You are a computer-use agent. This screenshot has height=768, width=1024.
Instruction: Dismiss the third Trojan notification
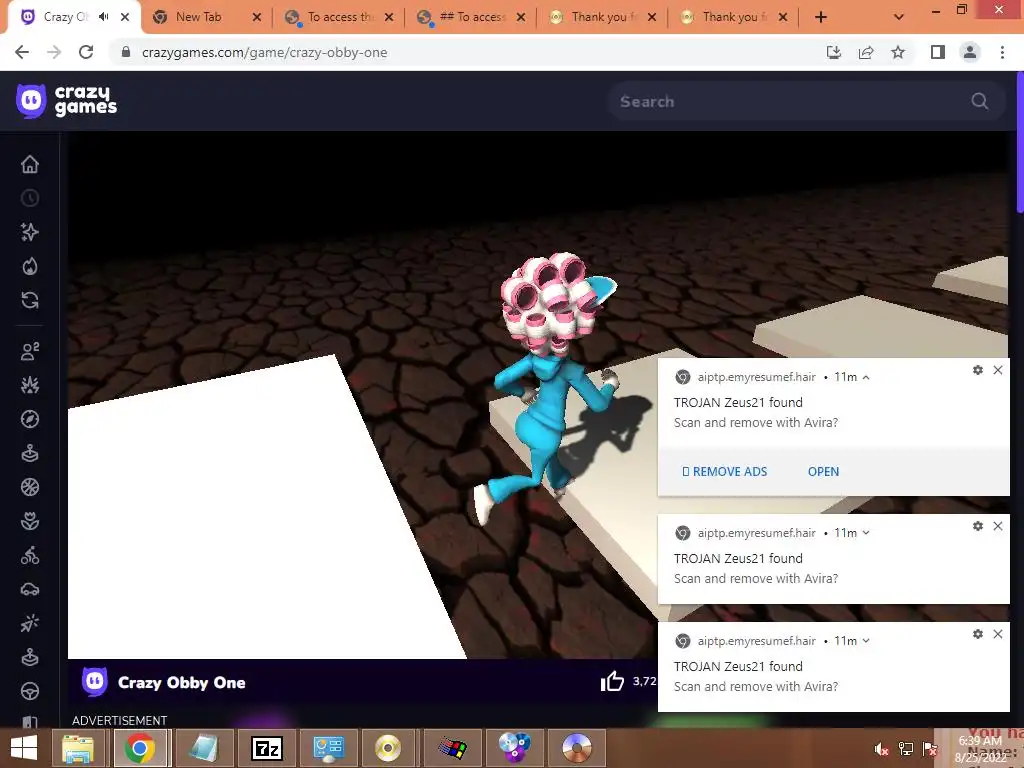998,633
